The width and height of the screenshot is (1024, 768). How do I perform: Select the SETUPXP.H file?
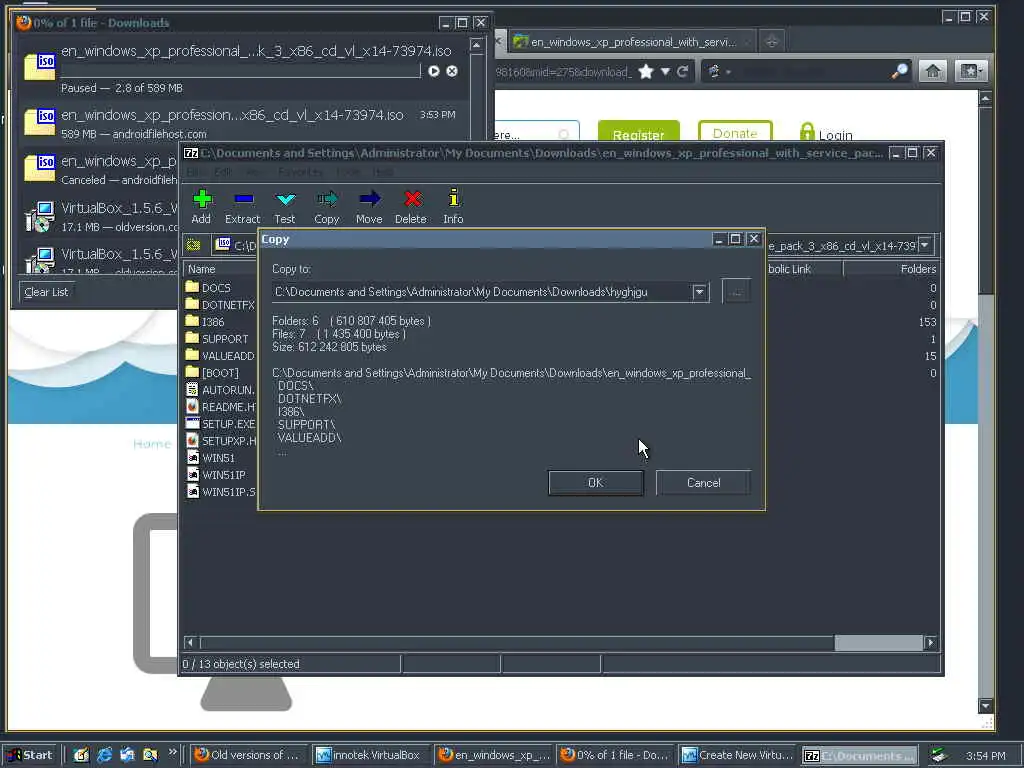[221, 441]
